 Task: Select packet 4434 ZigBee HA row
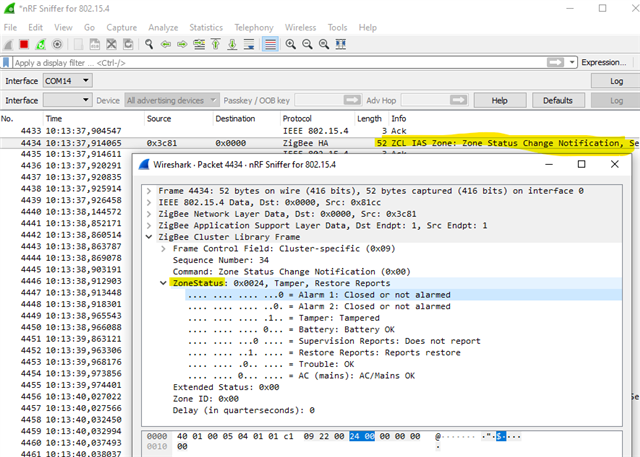pos(320,143)
